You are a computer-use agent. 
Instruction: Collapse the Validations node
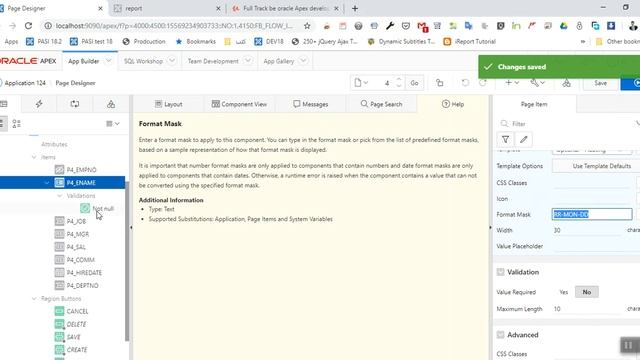coord(60,196)
